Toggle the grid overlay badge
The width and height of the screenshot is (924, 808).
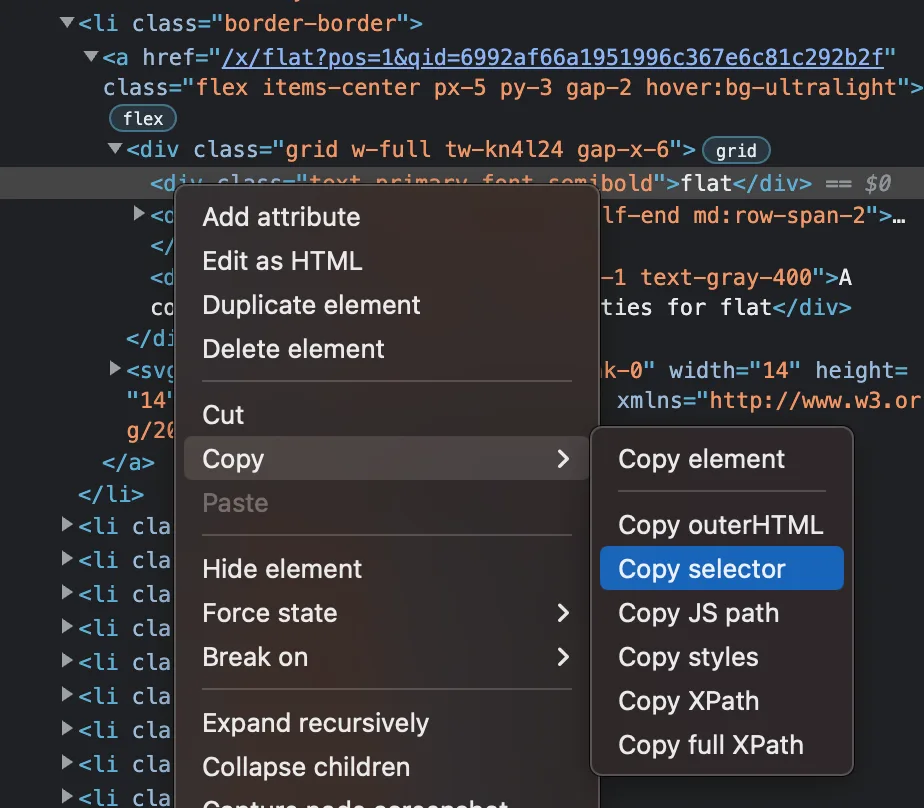click(x=736, y=150)
